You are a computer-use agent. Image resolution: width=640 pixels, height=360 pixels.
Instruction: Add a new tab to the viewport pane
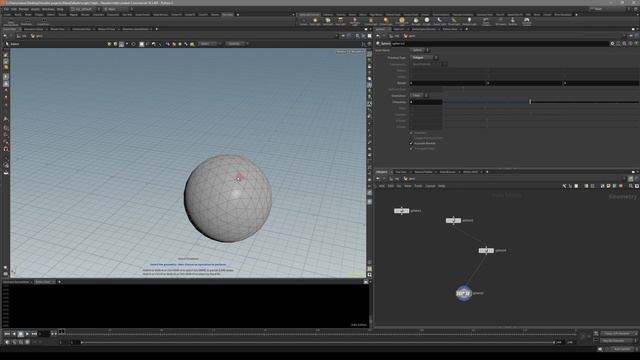(x=157, y=29)
